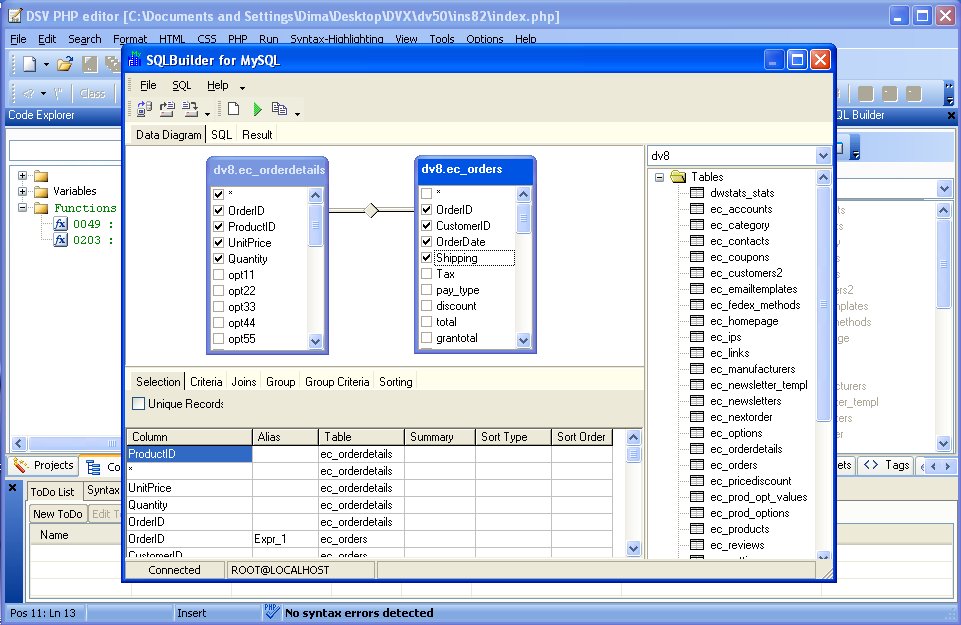Click the Projects tab in PHP editor
Image resolution: width=961 pixels, height=625 pixels.
coord(44,465)
